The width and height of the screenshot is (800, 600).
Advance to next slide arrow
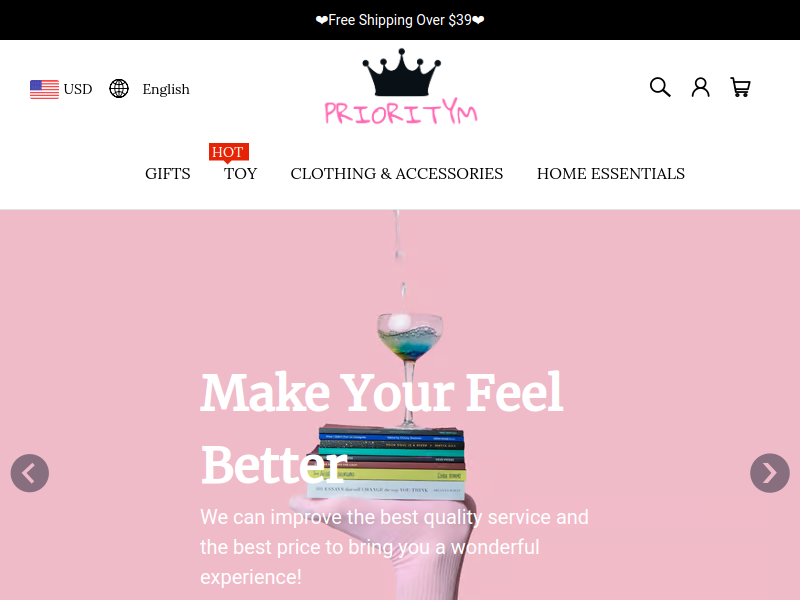coord(770,473)
